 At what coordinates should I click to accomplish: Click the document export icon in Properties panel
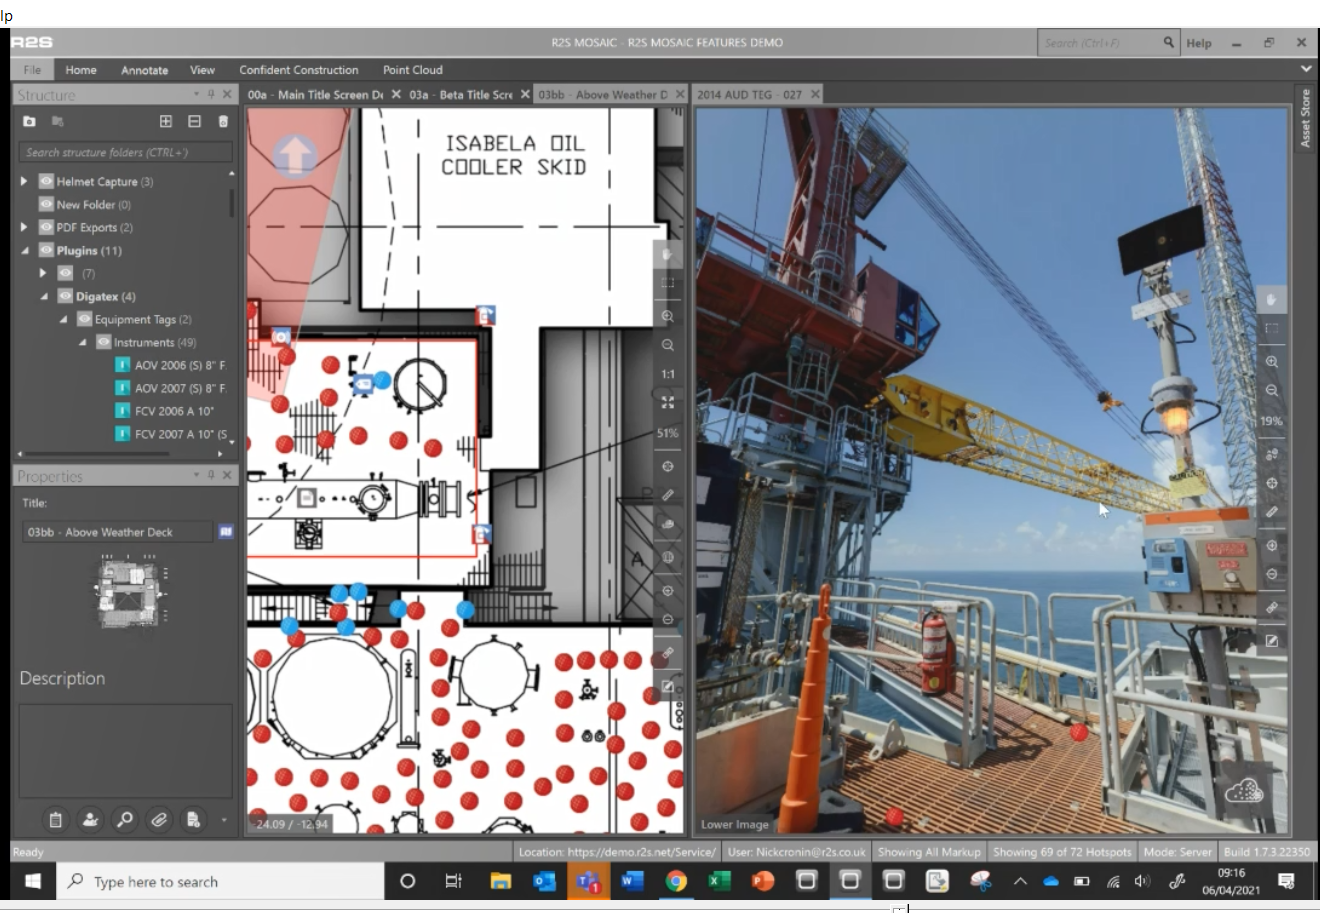[x=193, y=820]
